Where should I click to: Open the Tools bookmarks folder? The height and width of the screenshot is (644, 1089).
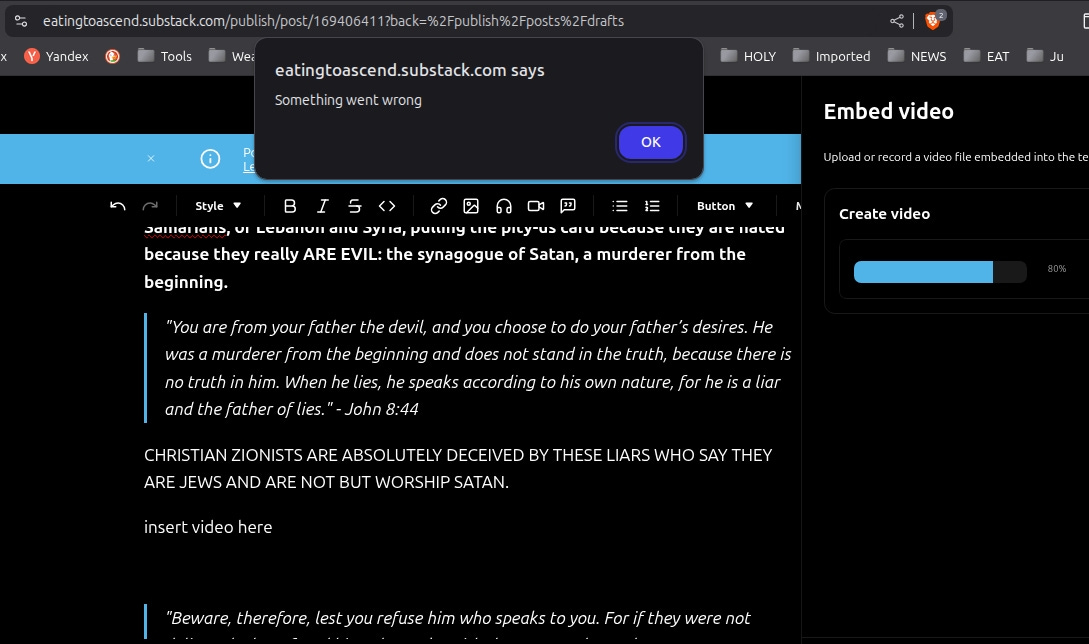coord(165,56)
